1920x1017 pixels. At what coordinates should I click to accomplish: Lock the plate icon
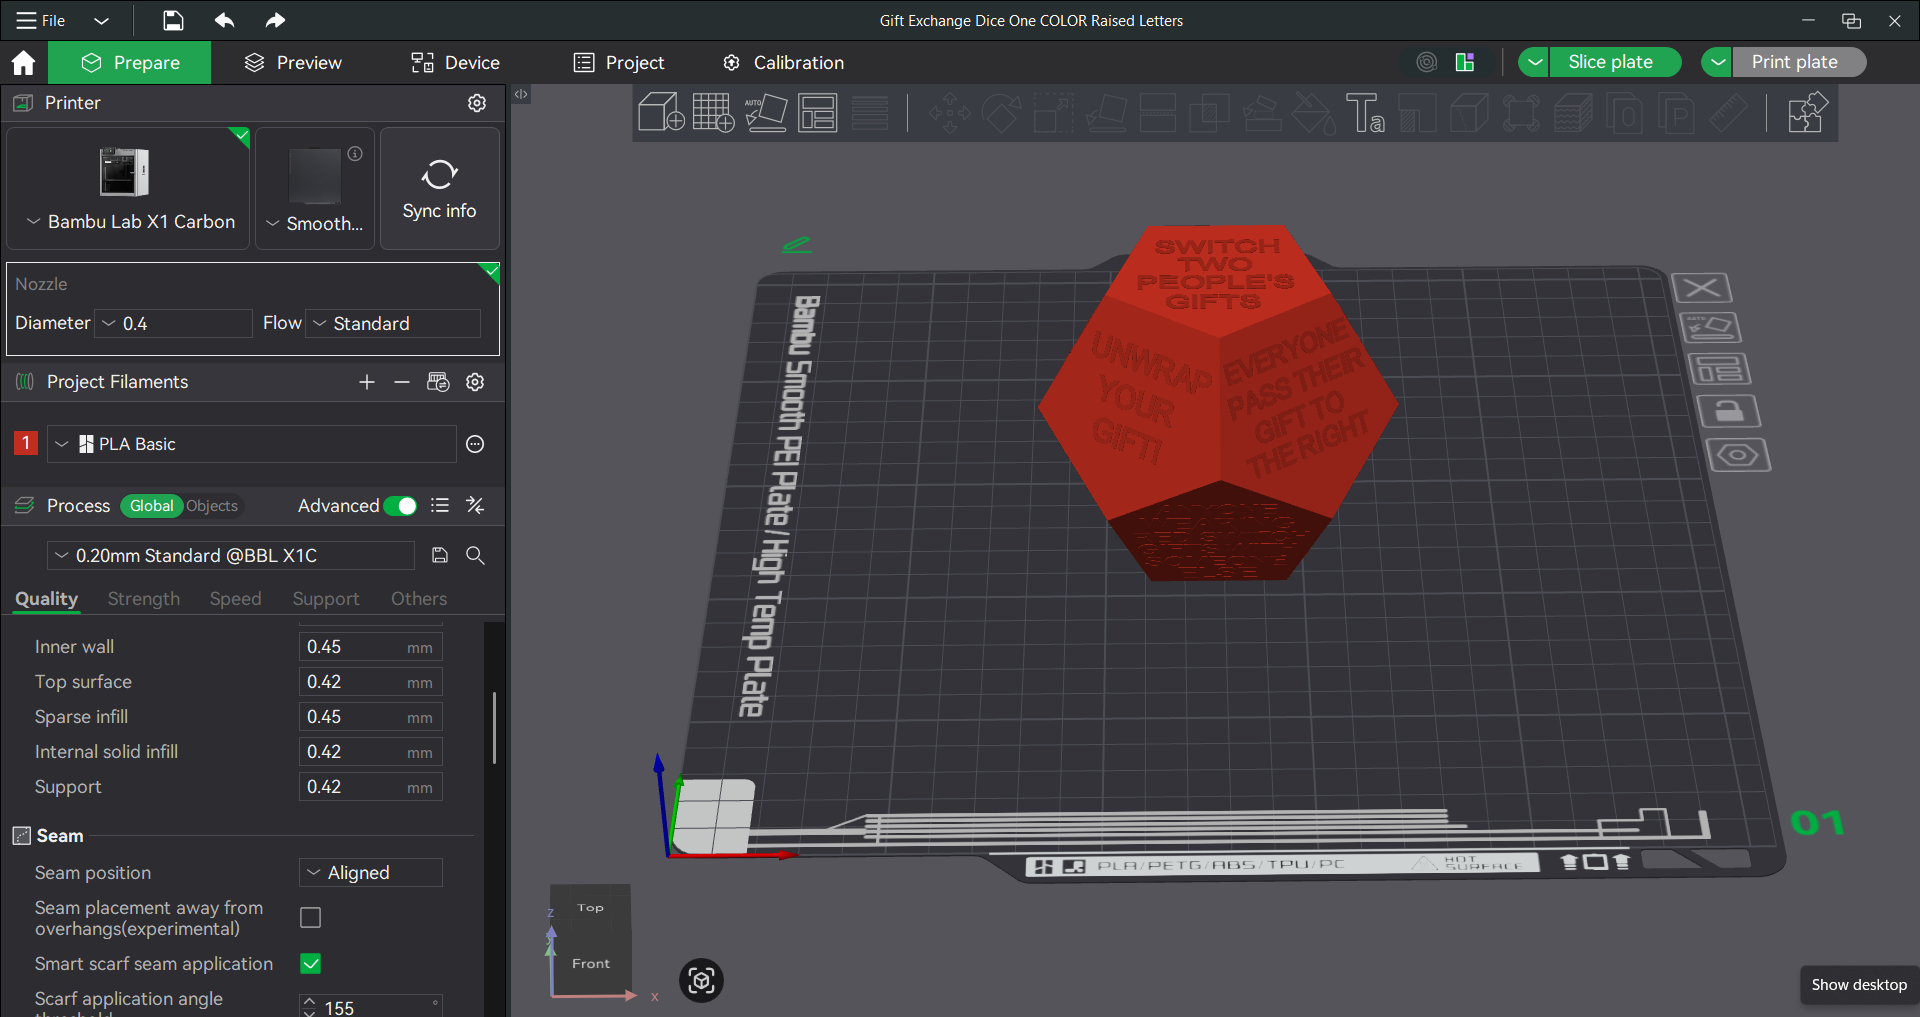click(x=1730, y=411)
